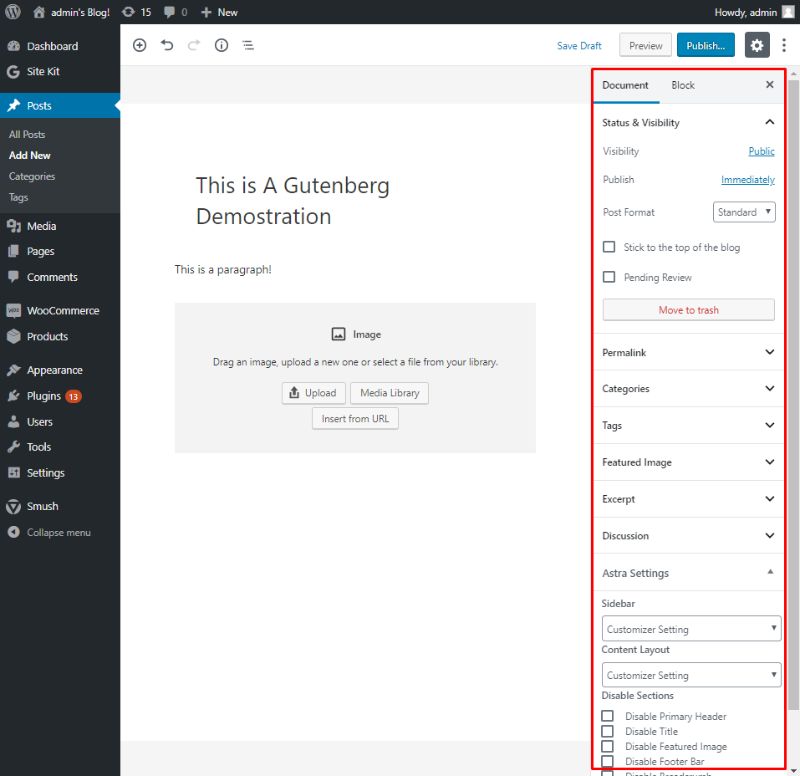Image resolution: width=800 pixels, height=776 pixels.
Task: Expand the Excerpt panel
Action: pos(688,499)
